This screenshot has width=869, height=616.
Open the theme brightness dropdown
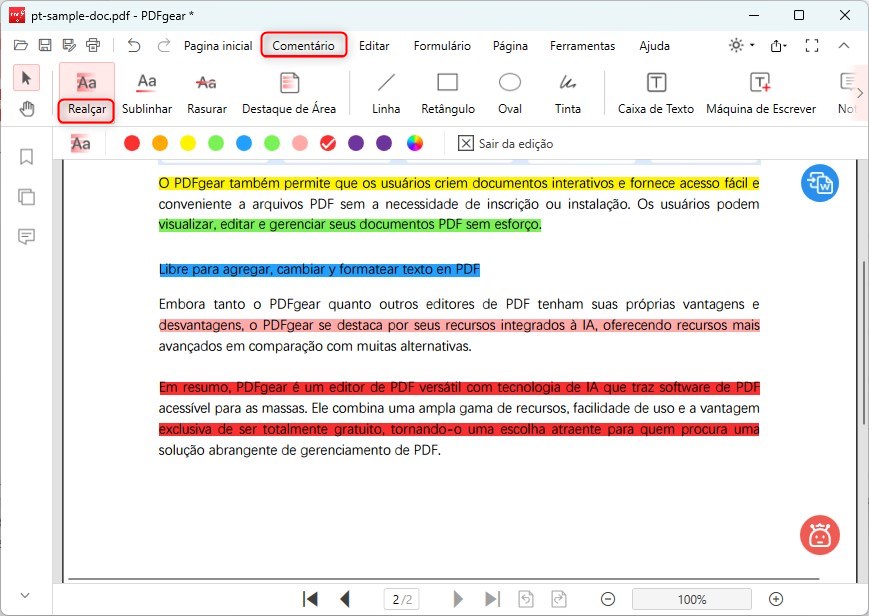point(742,46)
